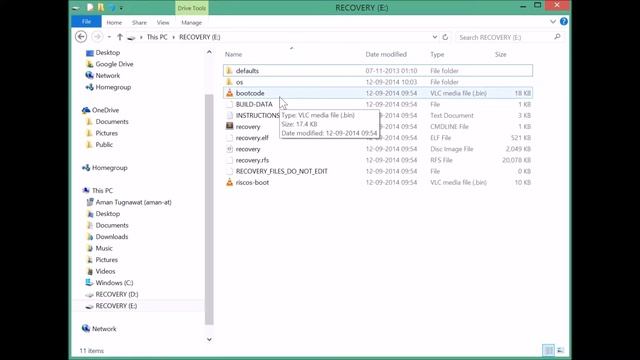Click RECOVERY (E:) in address breadcrumb
This screenshot has height=360, width=640.
click(200, 37)
